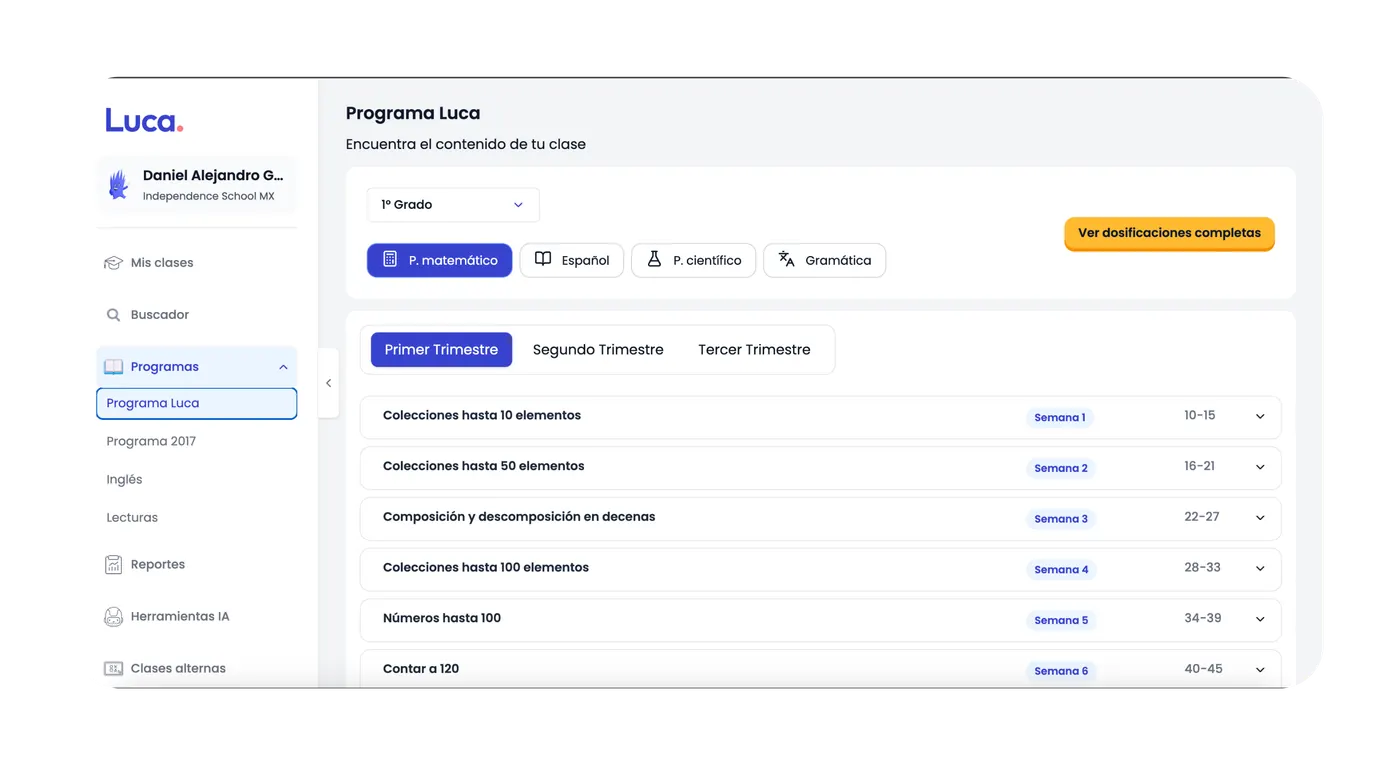Viewport: 1400px width, 765px height.
Task: Click the page range 22-27
Action: coord(1202,517)
